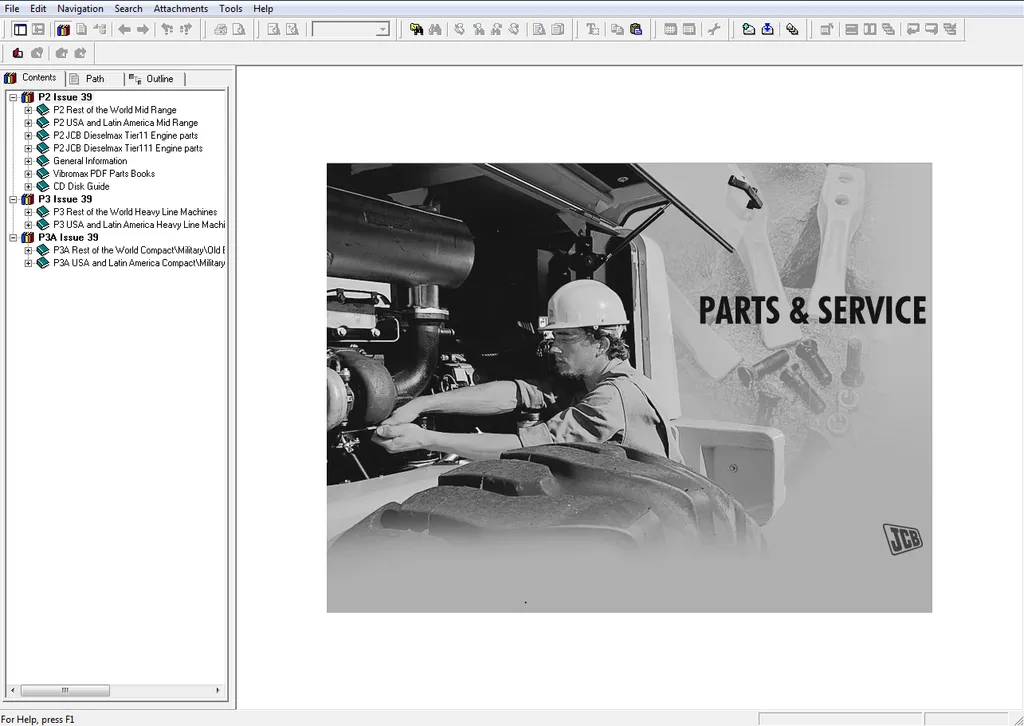Click the back arrow toolbar icon
This screenshot has height=726, width=1024.
tap(124, 29)
